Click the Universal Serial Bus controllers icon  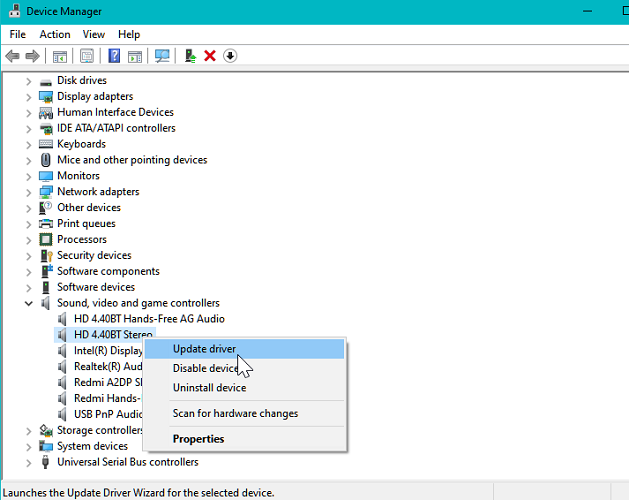point(45,462)
